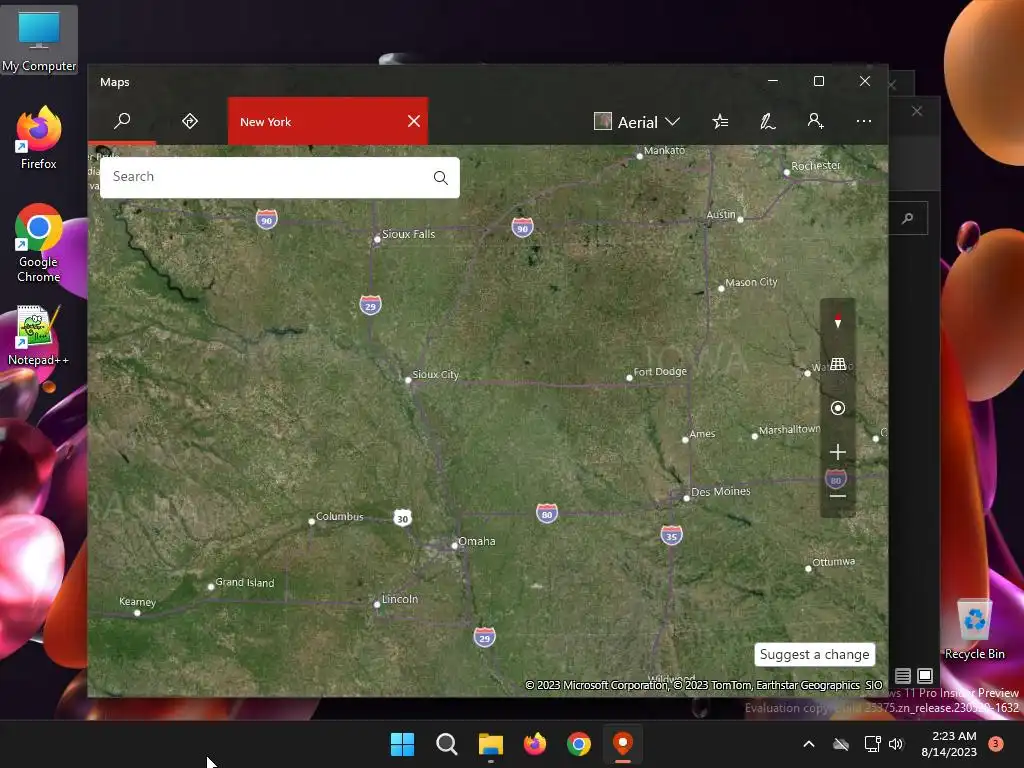
Task: Launch Firefox from the taskbar
Action: coord(535,744)
